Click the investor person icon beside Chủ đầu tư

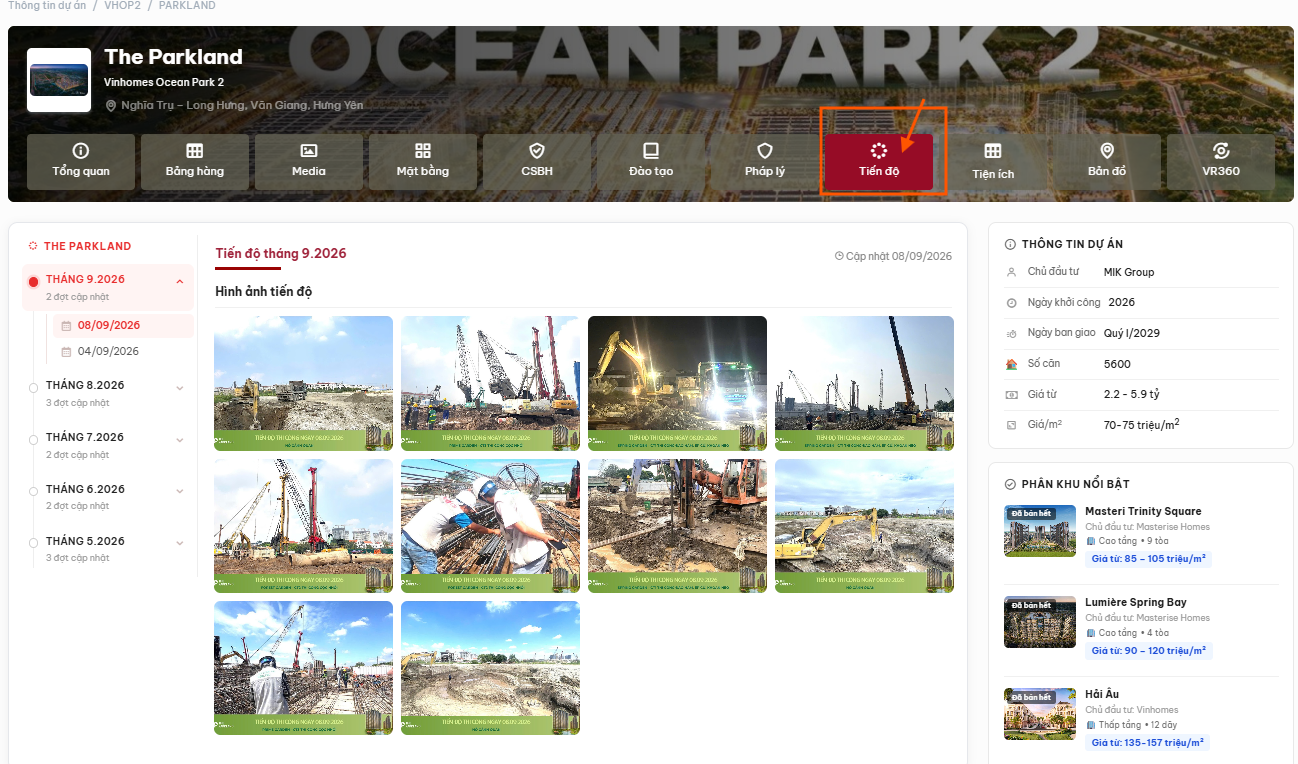click(1011, 272)
